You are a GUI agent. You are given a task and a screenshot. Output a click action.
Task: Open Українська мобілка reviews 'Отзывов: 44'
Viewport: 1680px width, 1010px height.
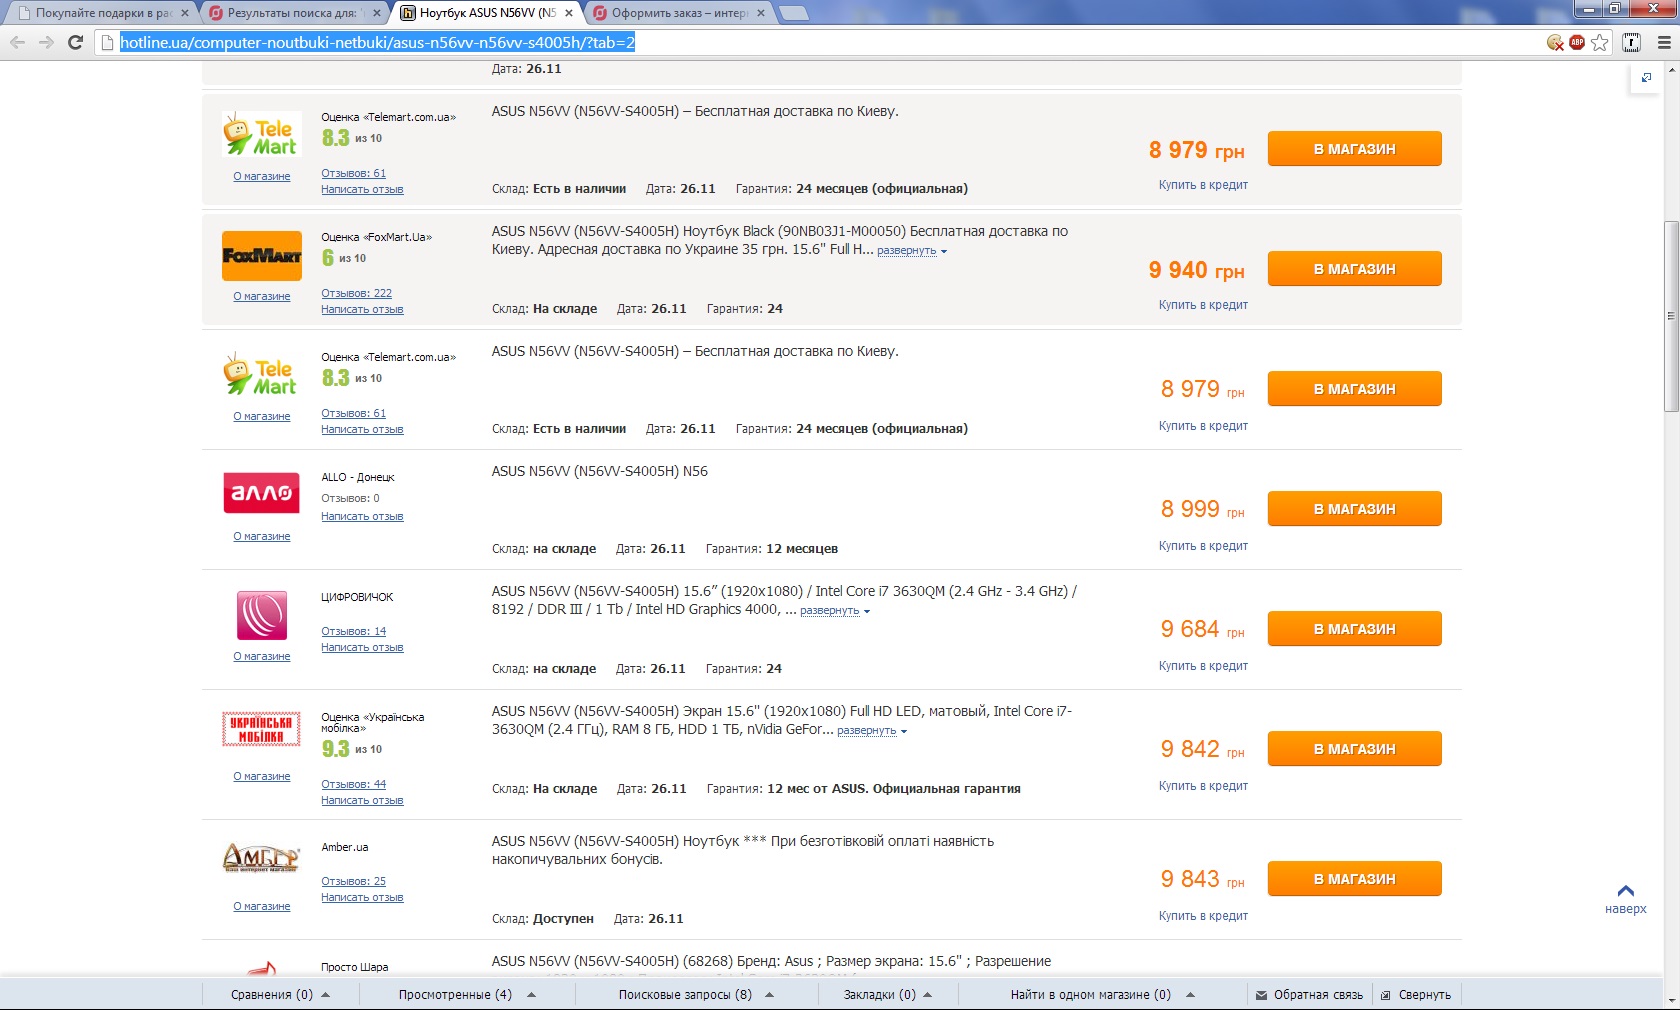[x=353, y=784]
